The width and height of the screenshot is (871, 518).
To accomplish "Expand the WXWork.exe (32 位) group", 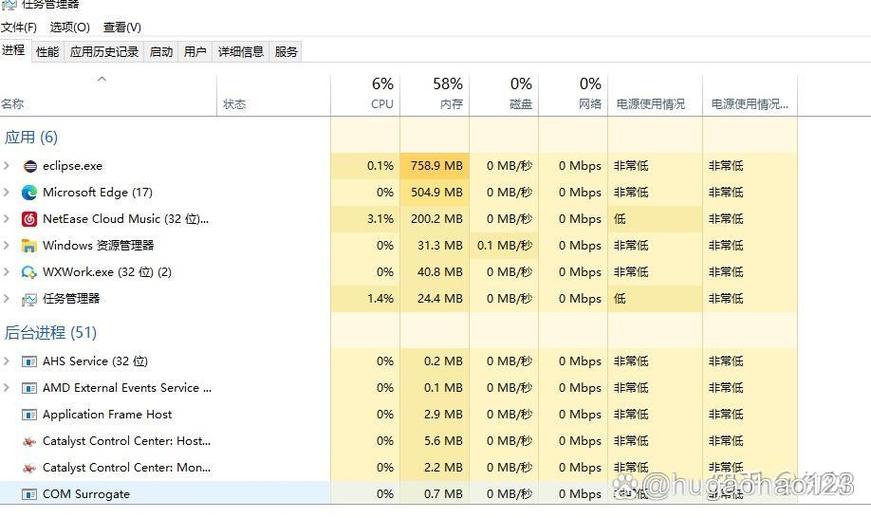I will (7, 272).
